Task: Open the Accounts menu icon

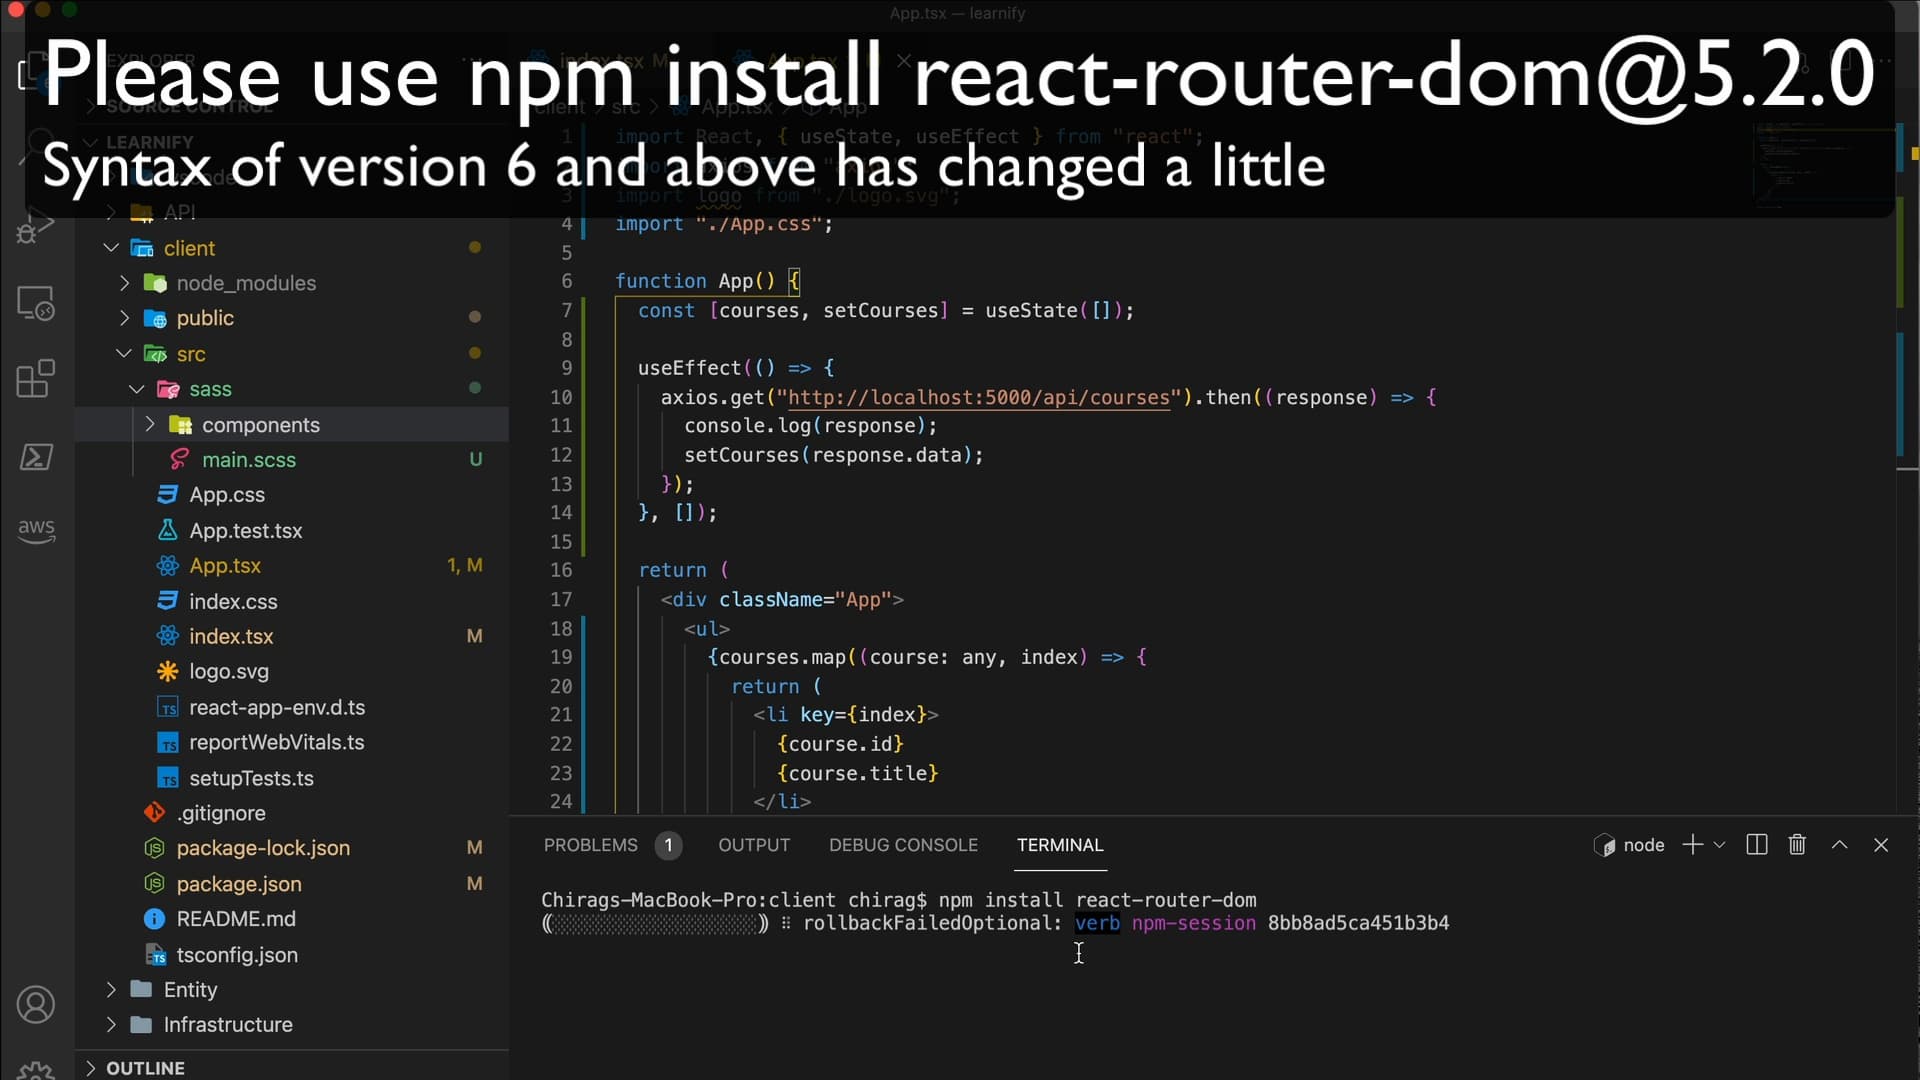Action: click(x=36, y=1005)
